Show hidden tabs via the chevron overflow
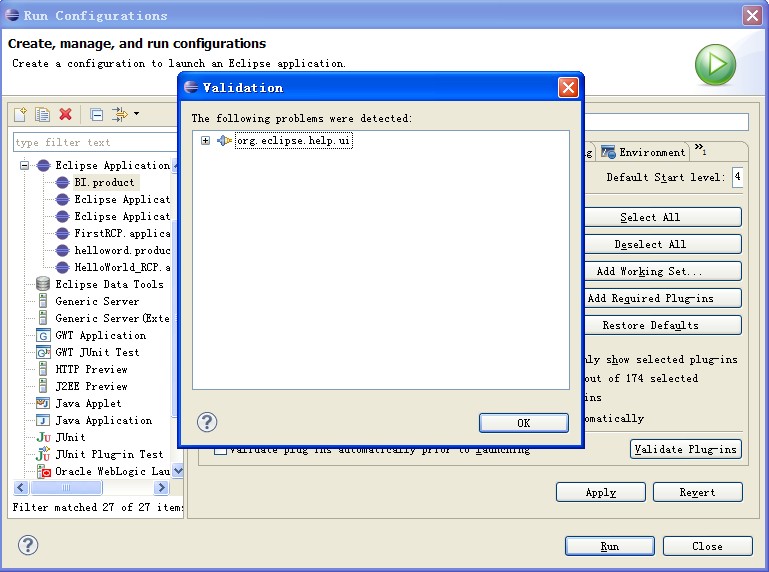Screen dimensions: 769x572 [x=700, y=149]
